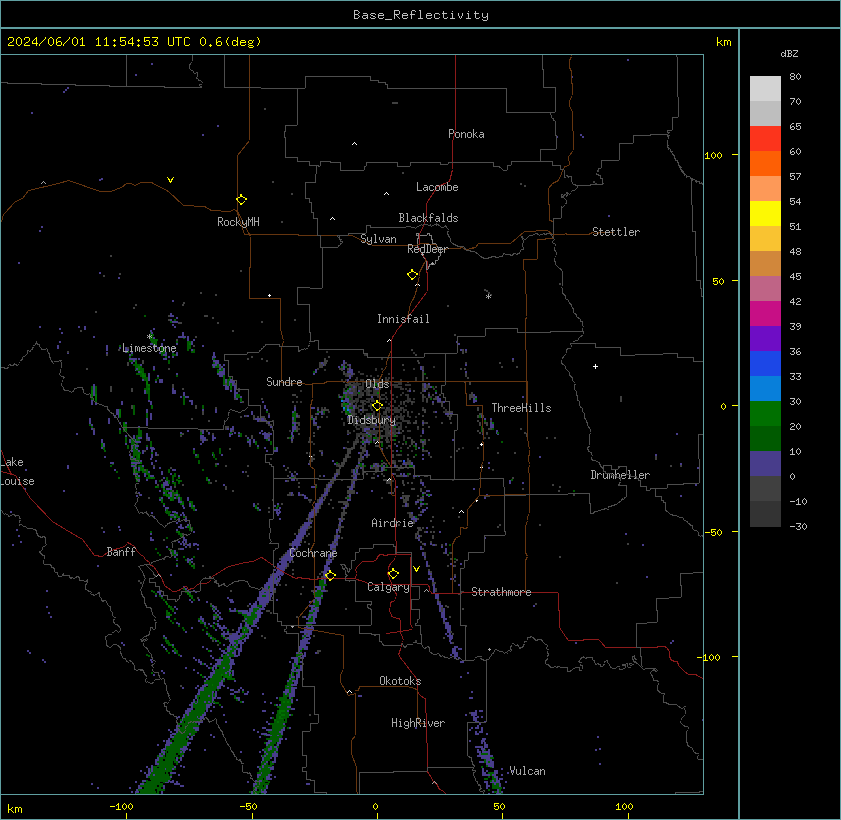The image size is (841, 820).
Task: Select the purple 36-39 dBZ legend swatch
Action: click(x=765, y=338)
